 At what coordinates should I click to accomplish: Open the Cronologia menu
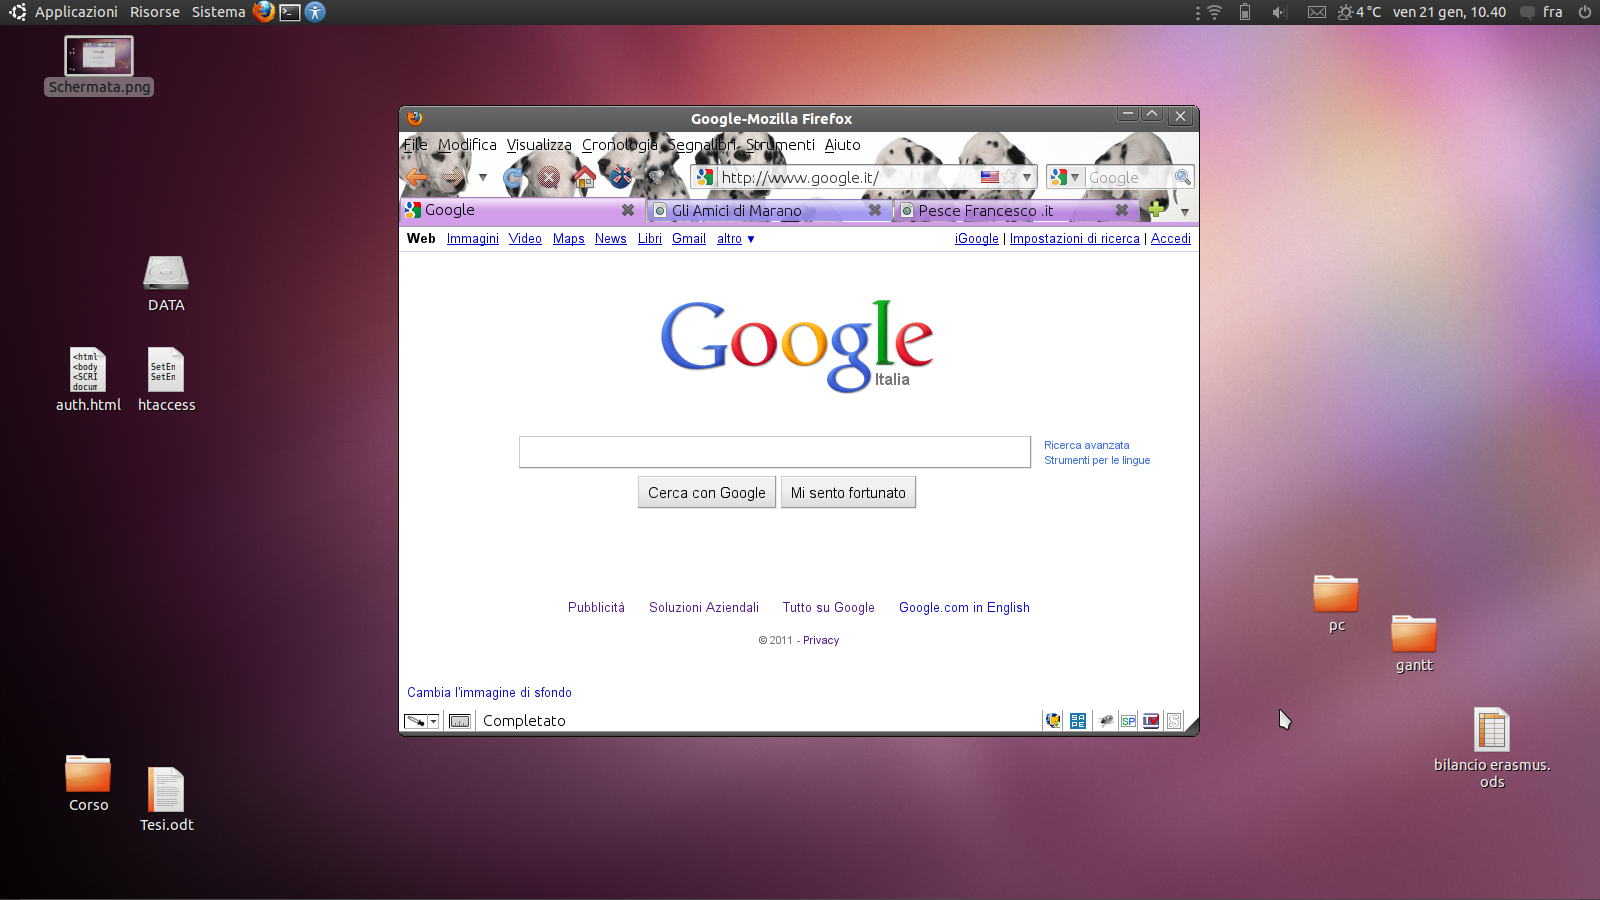pos(620,145)
